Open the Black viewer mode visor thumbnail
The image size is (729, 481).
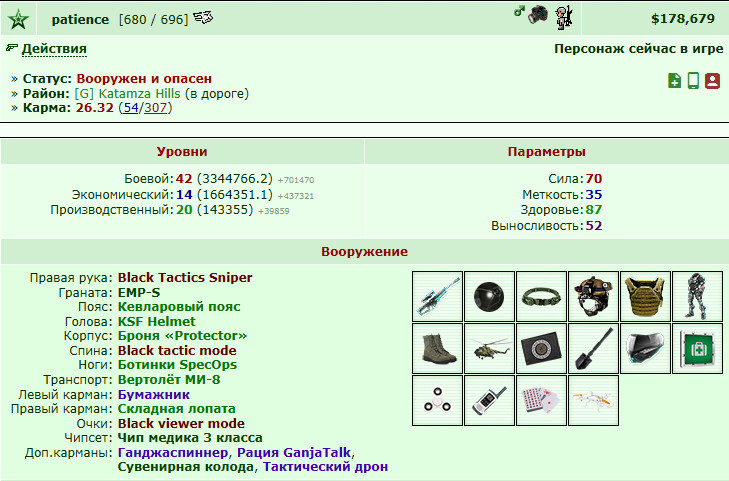pyautogui.click(x=645, y=349)
